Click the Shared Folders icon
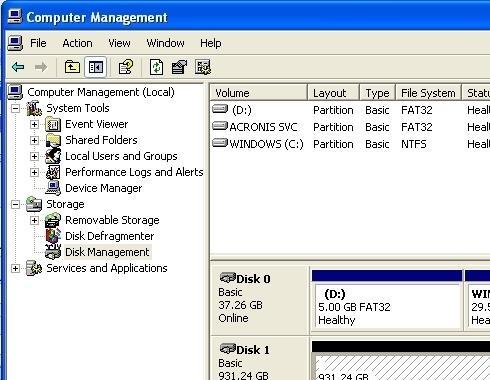 pos(53,140)
